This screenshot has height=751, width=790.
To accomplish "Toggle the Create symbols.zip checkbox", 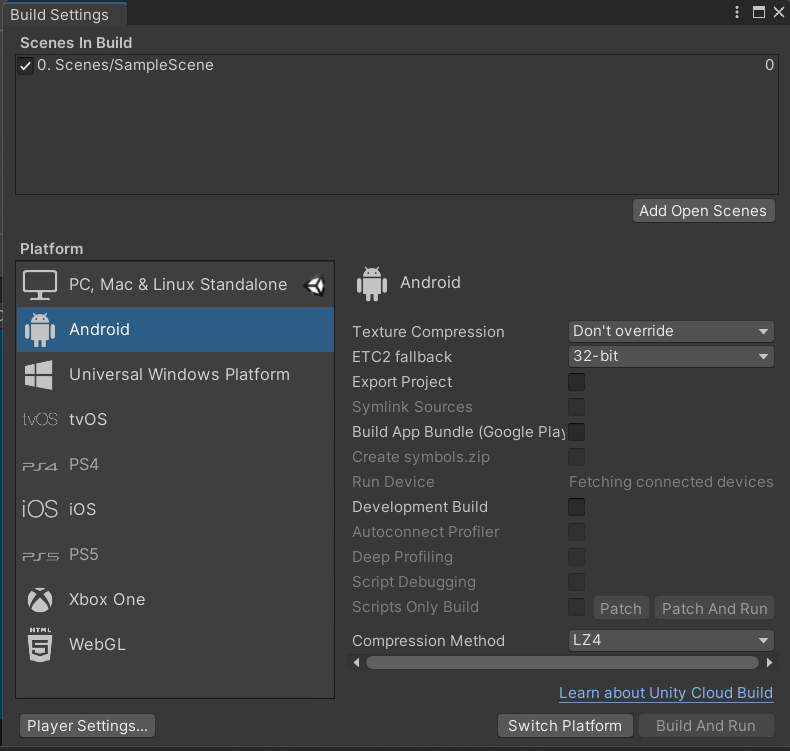I will 576,457.
